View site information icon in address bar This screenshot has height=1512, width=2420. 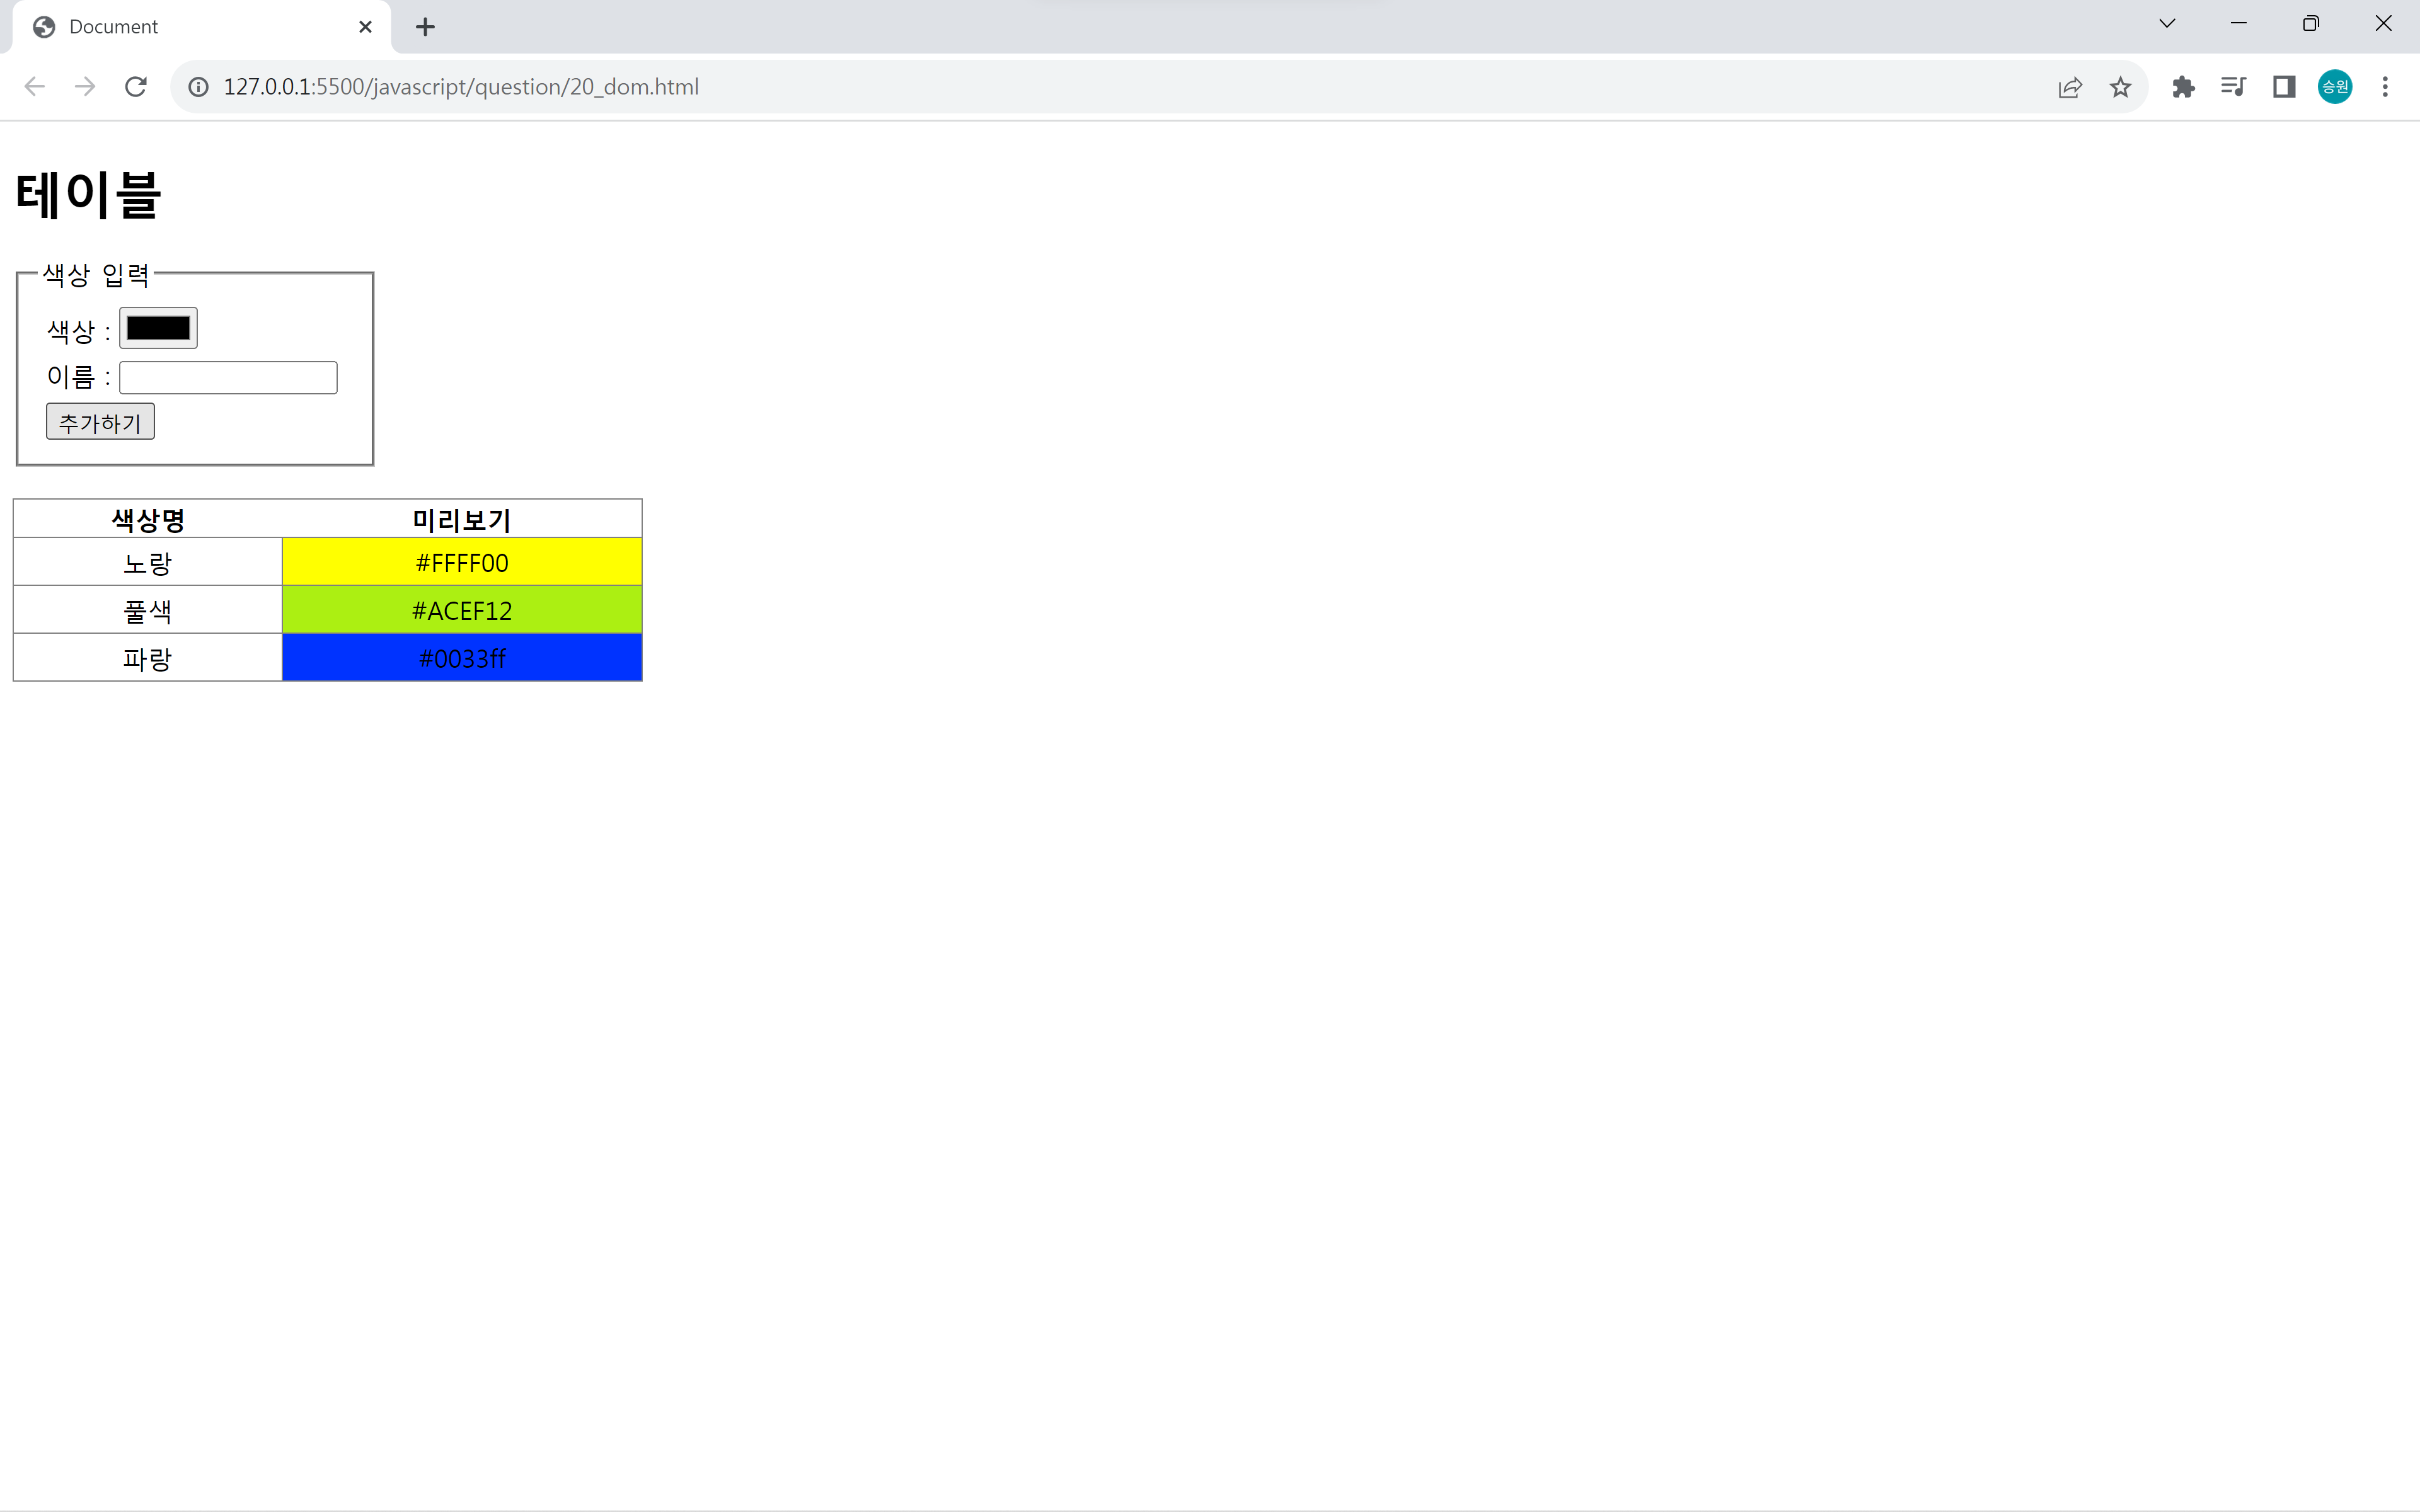click(x=199, y=87)
